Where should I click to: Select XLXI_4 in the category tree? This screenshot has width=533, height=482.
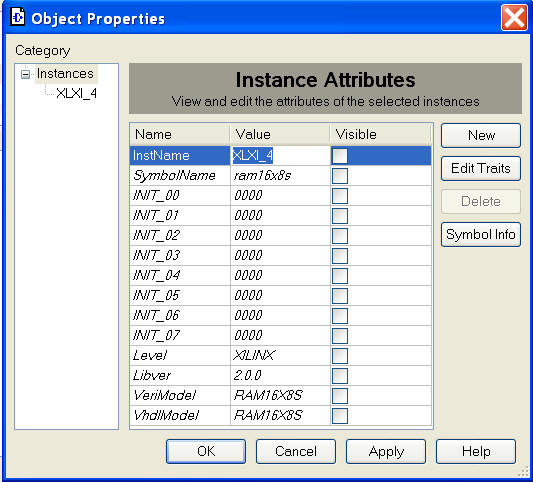(76, 93)
